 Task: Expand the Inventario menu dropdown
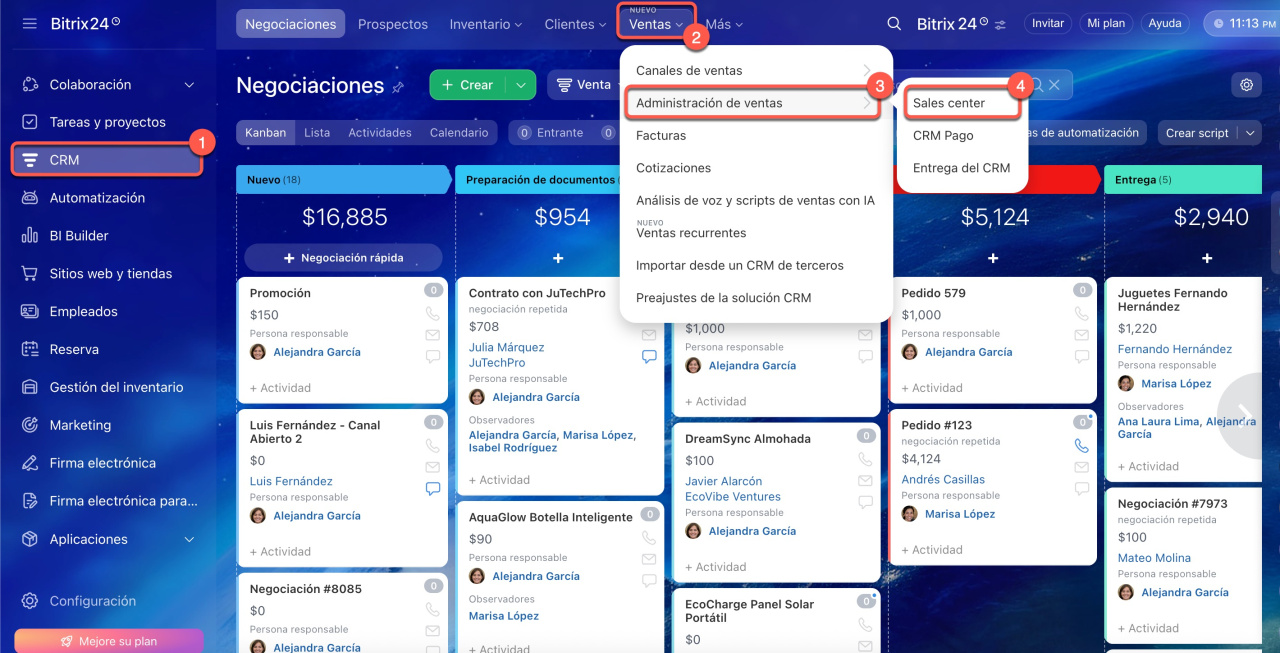point(486,24)
